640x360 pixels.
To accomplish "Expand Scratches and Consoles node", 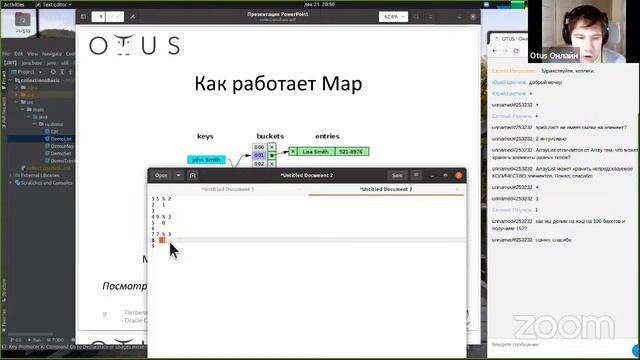I will click(x=11, y=183).
